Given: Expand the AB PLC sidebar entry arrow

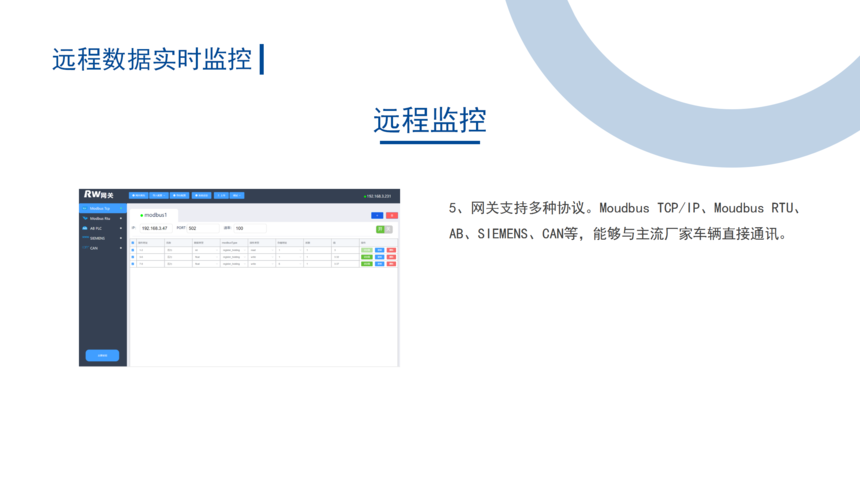Looking at the screenshot, I should 121,228.
